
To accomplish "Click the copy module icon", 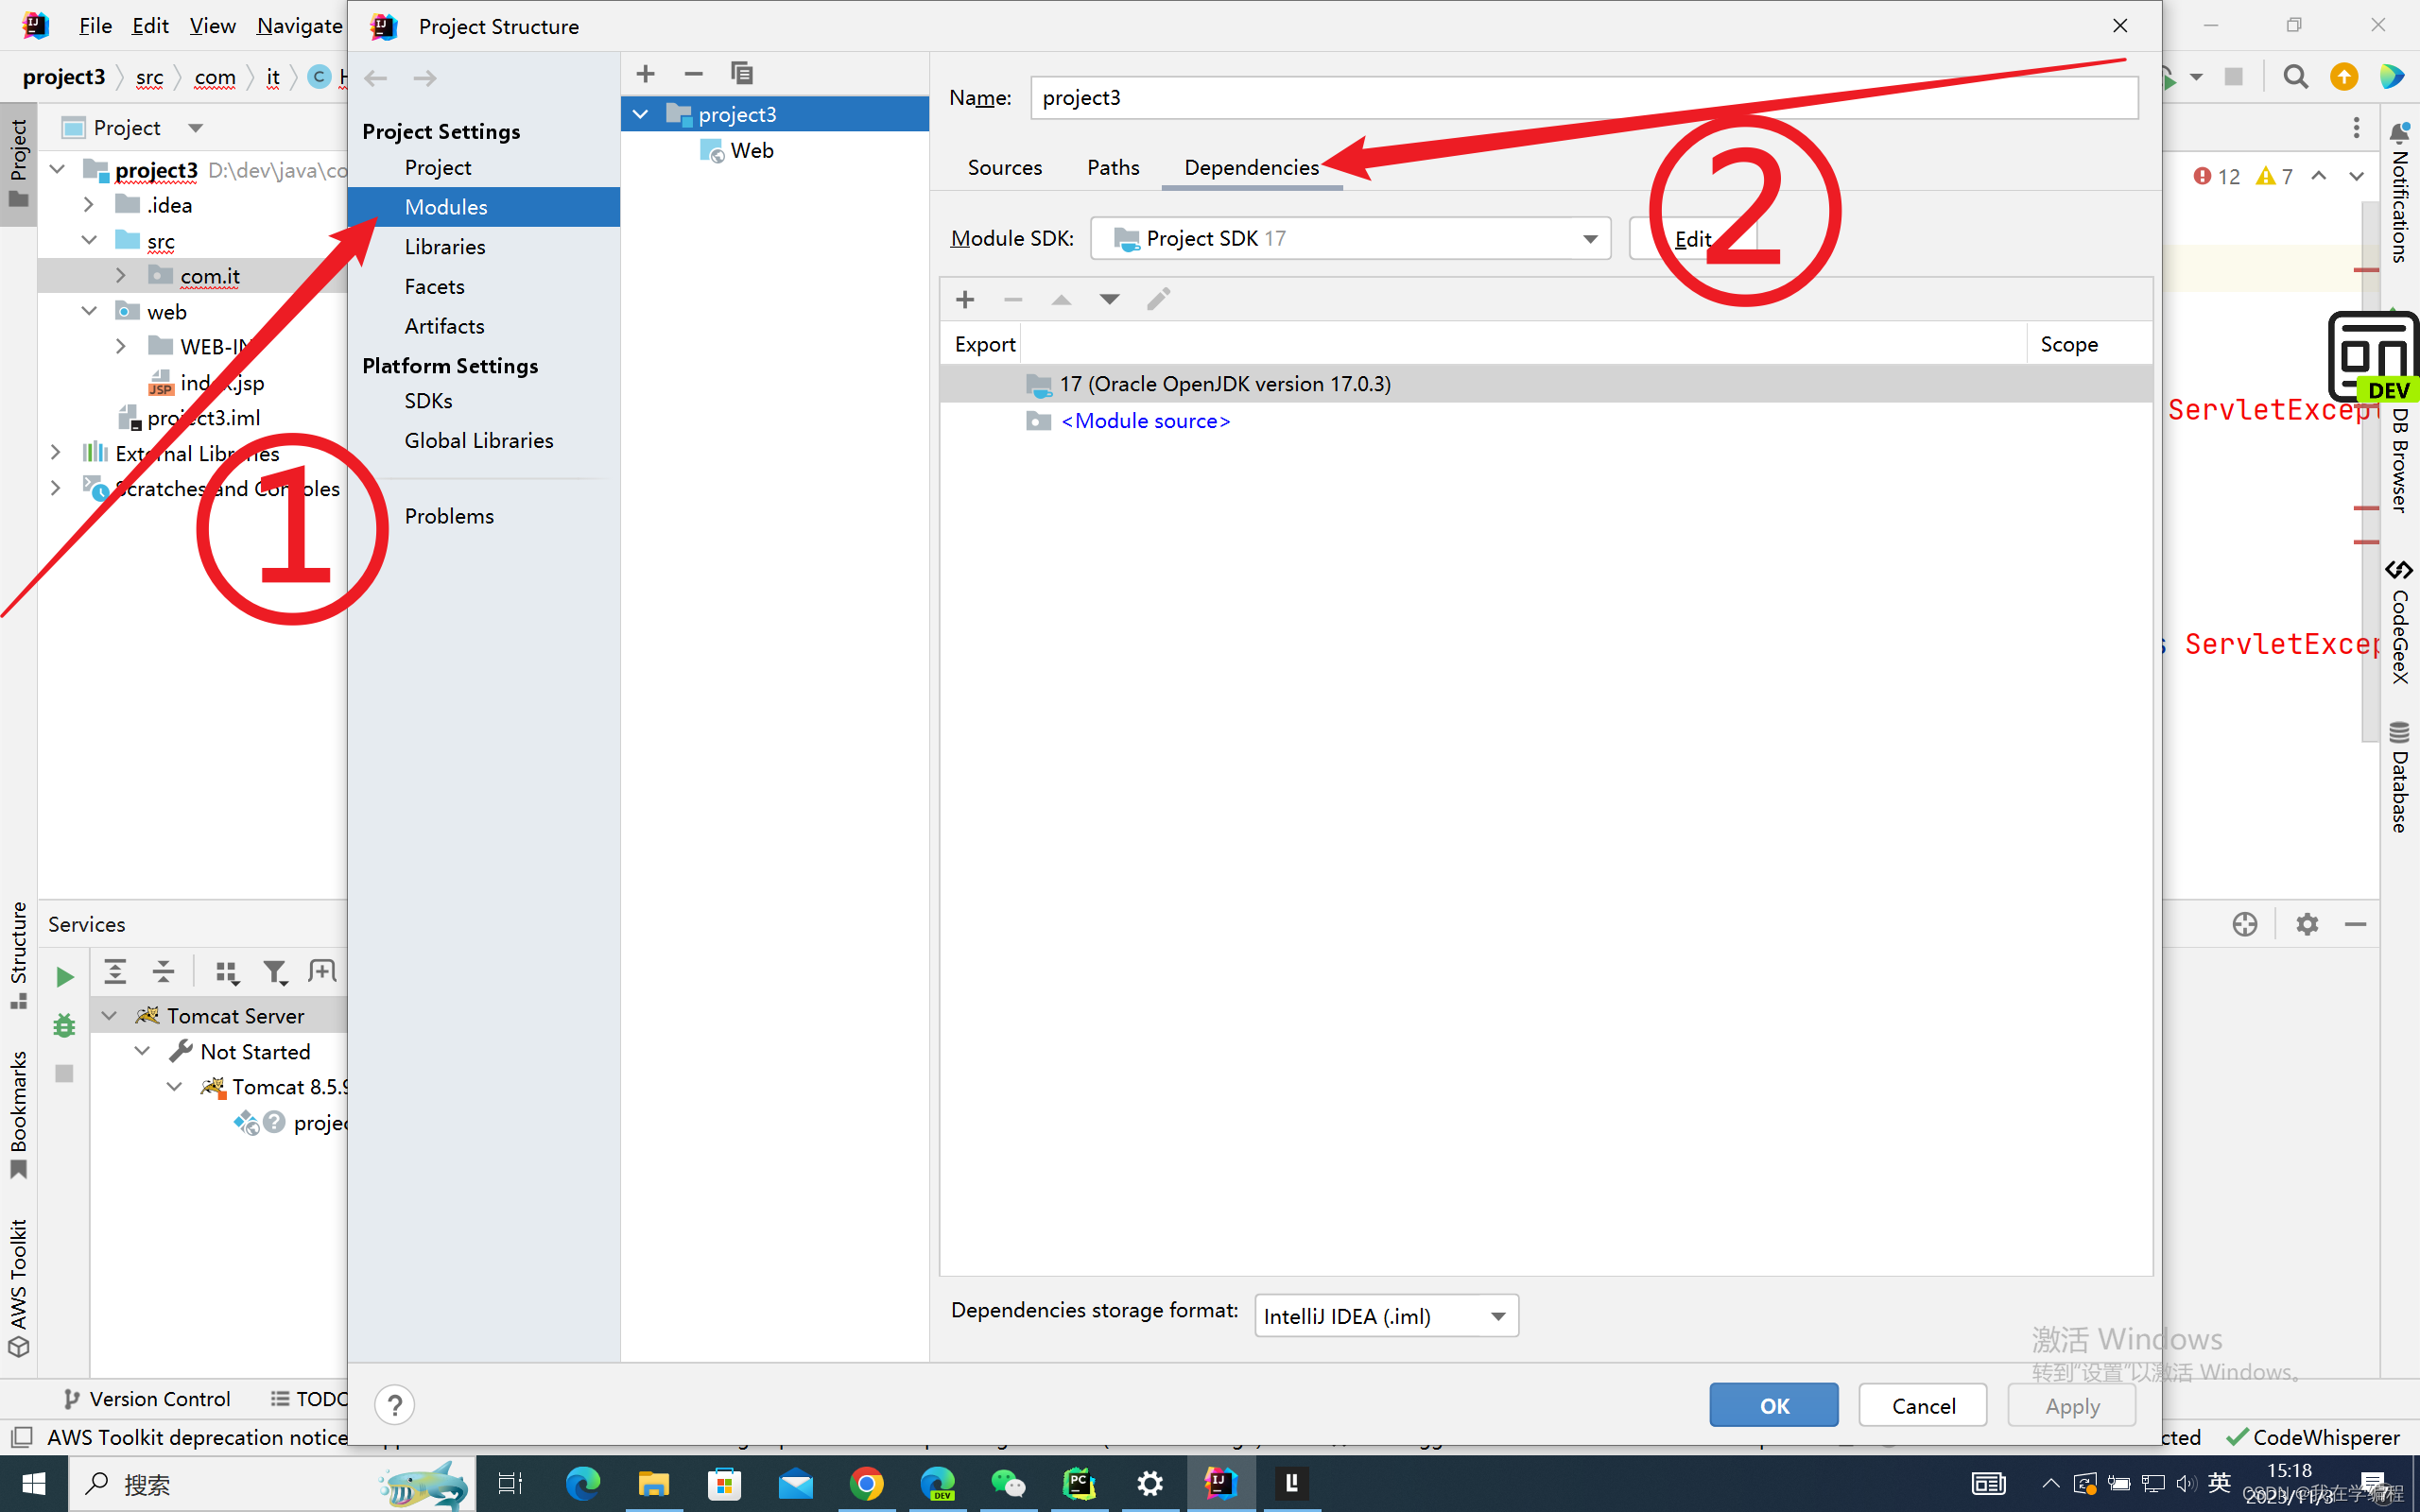I will tap(741, 74).
